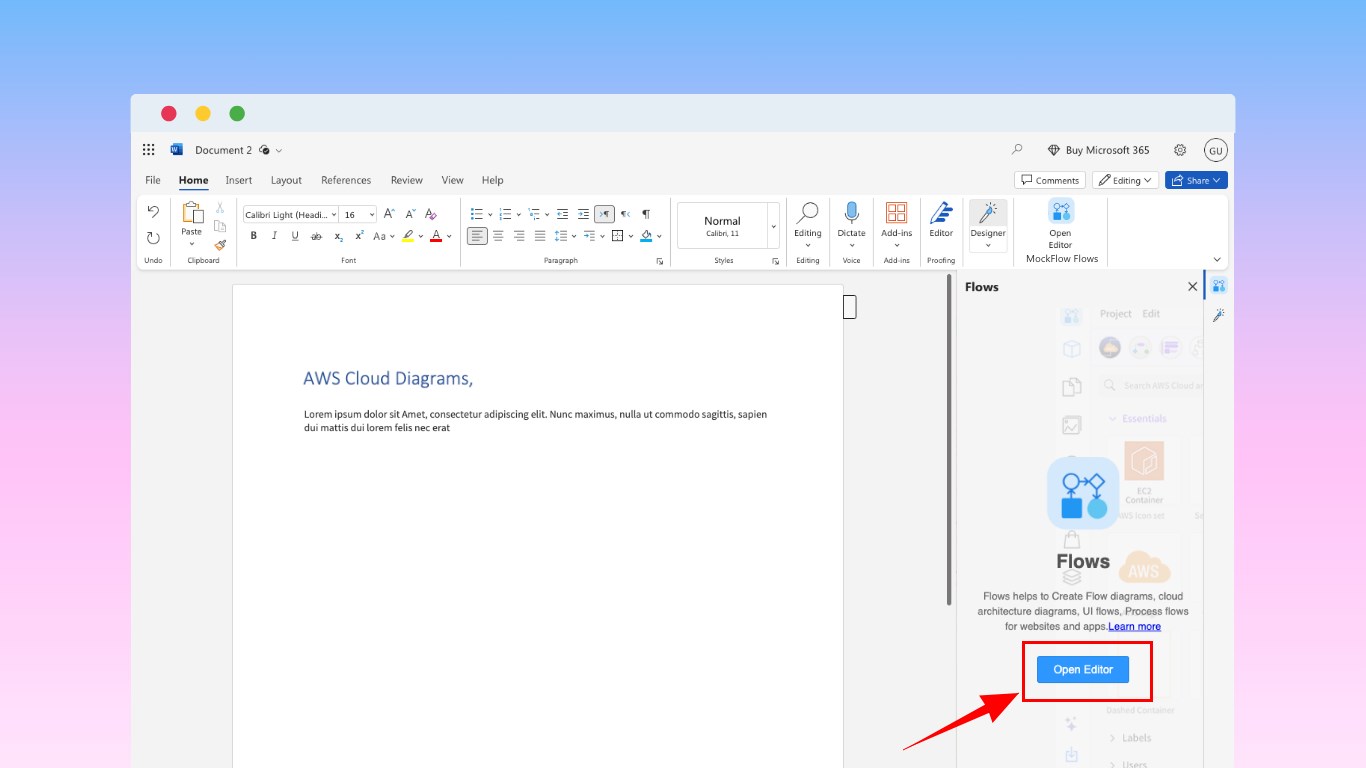Click the Cut scissors icon
Image resolution: width=1366 pixels, height=768 pixels.
[220, 208]
